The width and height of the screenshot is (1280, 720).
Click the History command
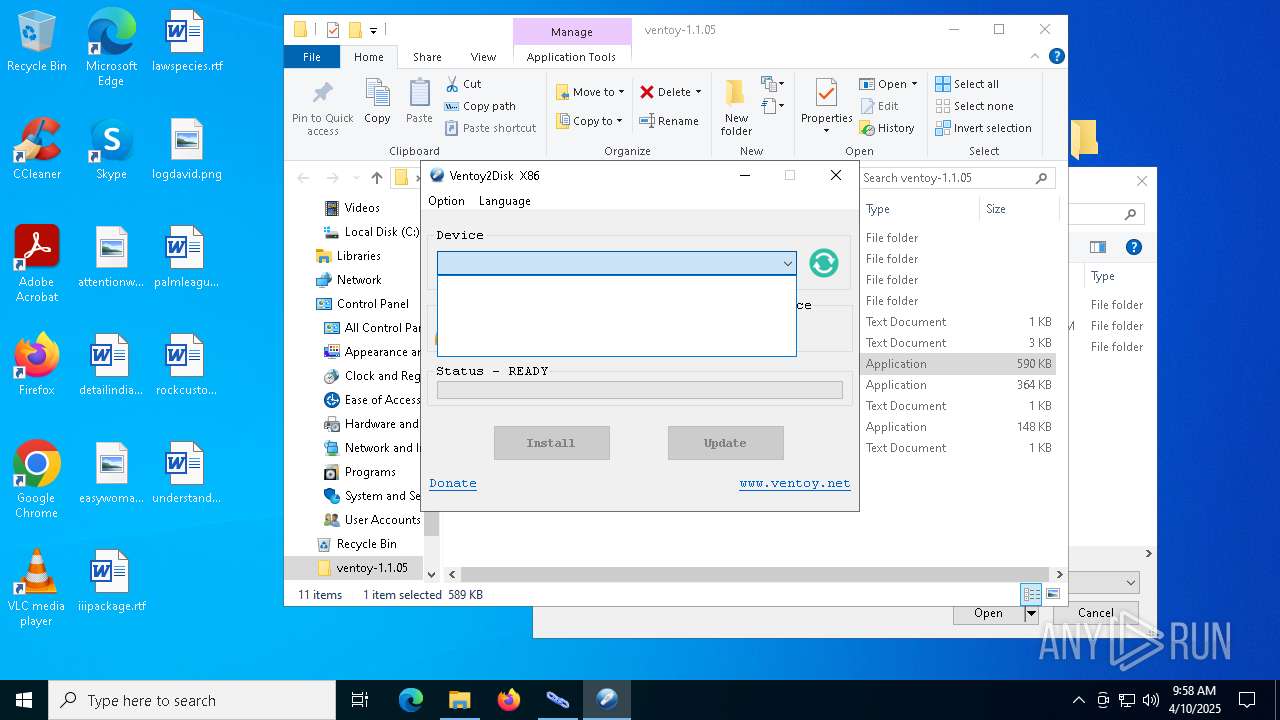(x=887, y=128)
